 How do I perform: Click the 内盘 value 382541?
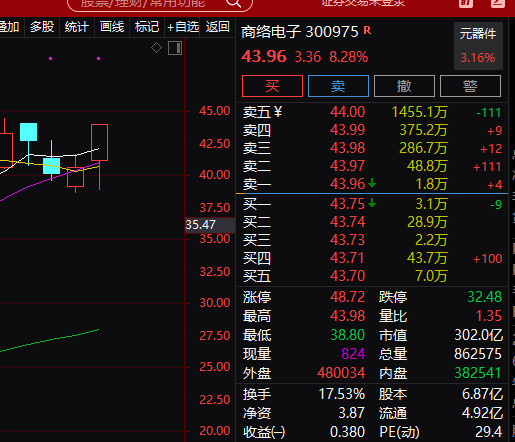point(478,373)
